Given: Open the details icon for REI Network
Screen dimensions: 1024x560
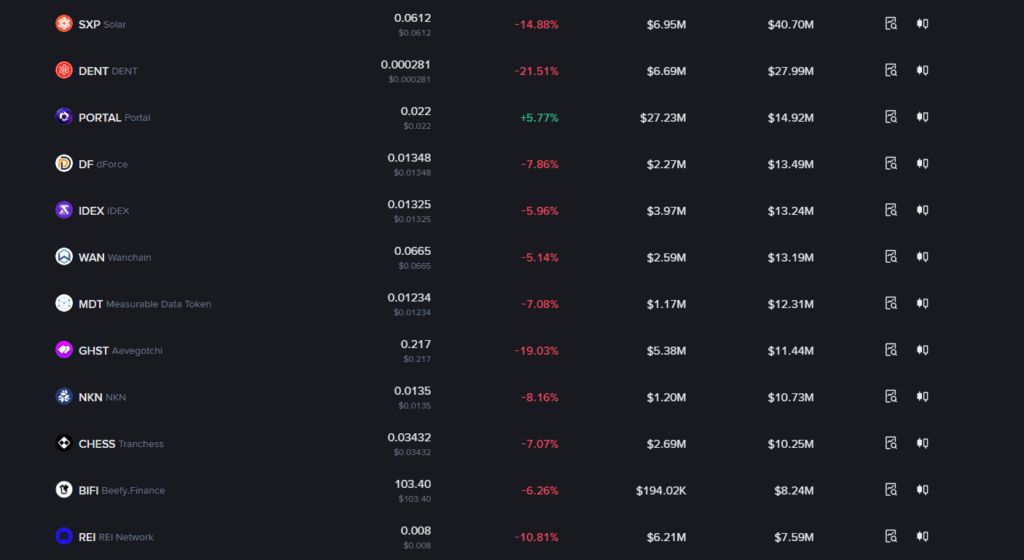Looking at the screenshot, I should click(891, 536).
